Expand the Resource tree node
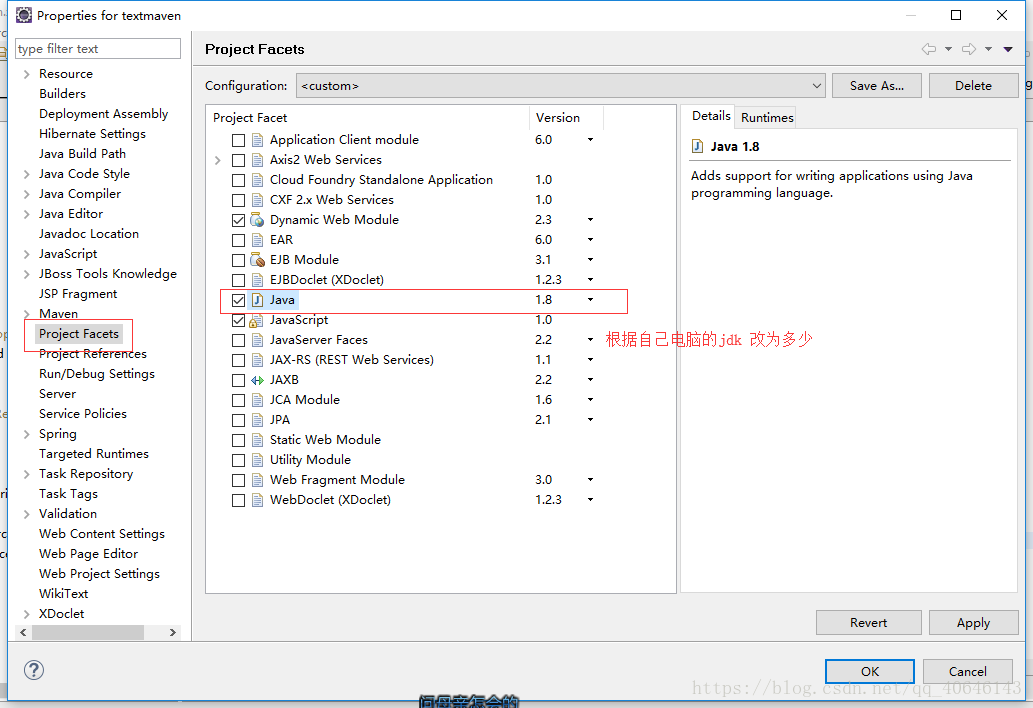Viewport: 1033px width, 708px height. tap(26, 74)
